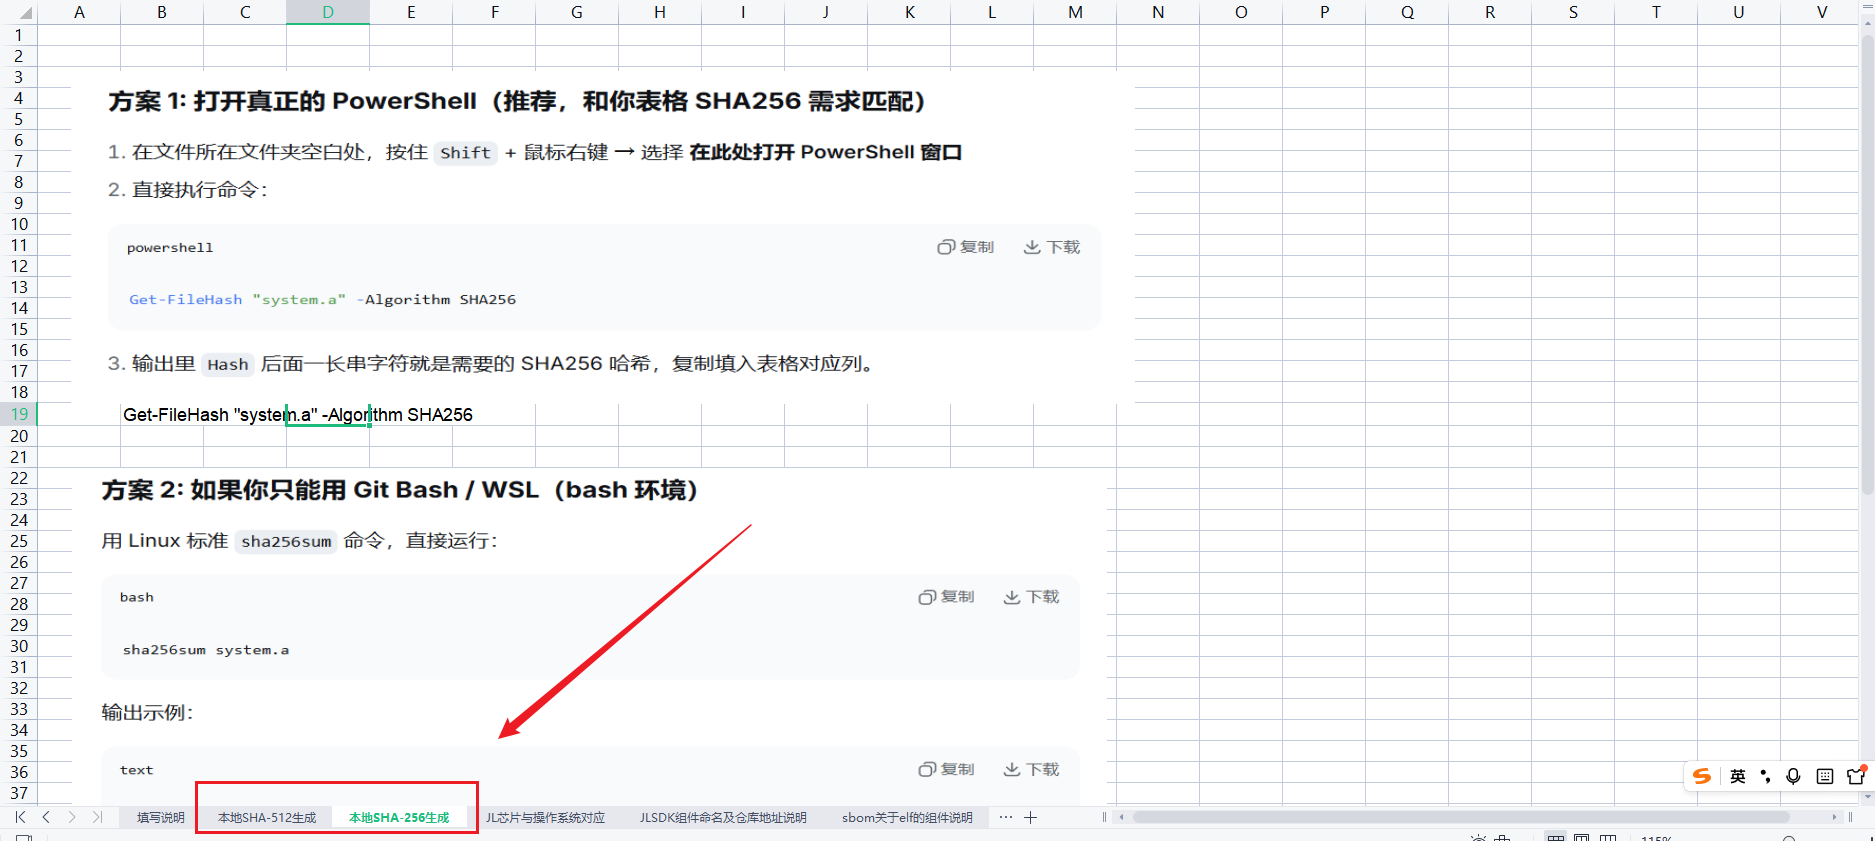Click the microphone voice input icon
Viewport: 1875px width, 841px height.
click(x=1794, y=776)
